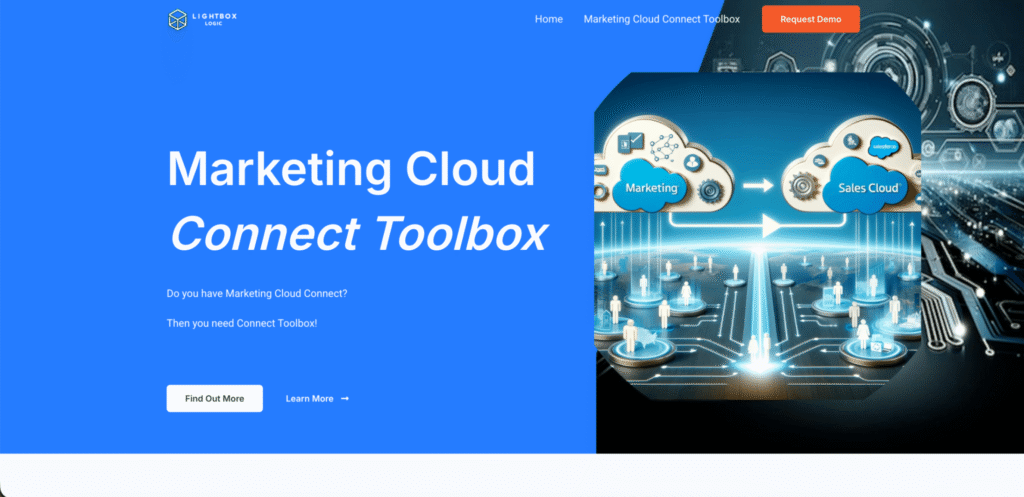This screenshot has height=497, width=1024.
Task: Click the Marketing Cloud heading line
Action: [x=351, y=169]
